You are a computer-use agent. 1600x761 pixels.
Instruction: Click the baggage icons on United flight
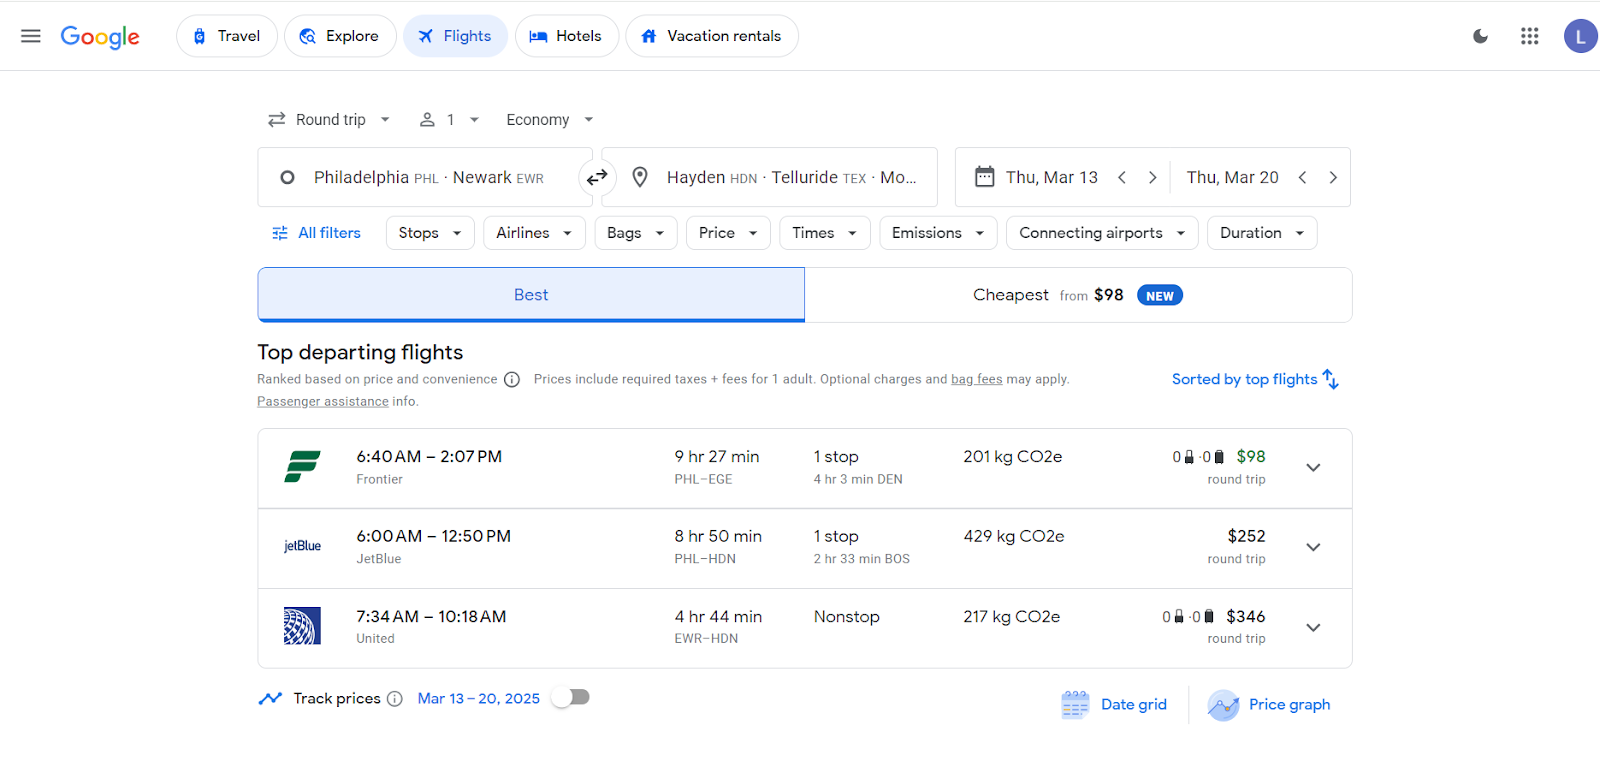[x=1188, y=617]
